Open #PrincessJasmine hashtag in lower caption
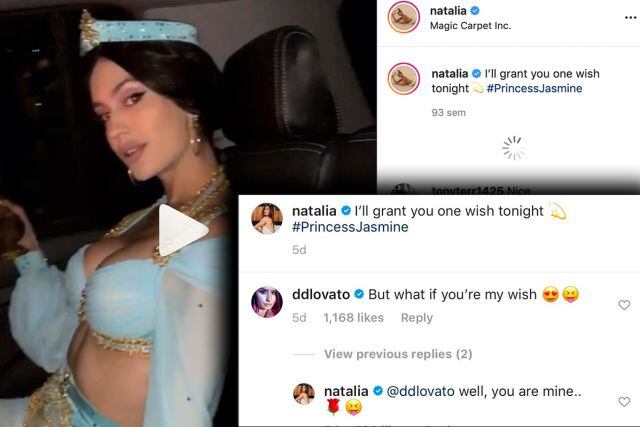Viewport: 640px width, 427px height. [x=350, y=227]
